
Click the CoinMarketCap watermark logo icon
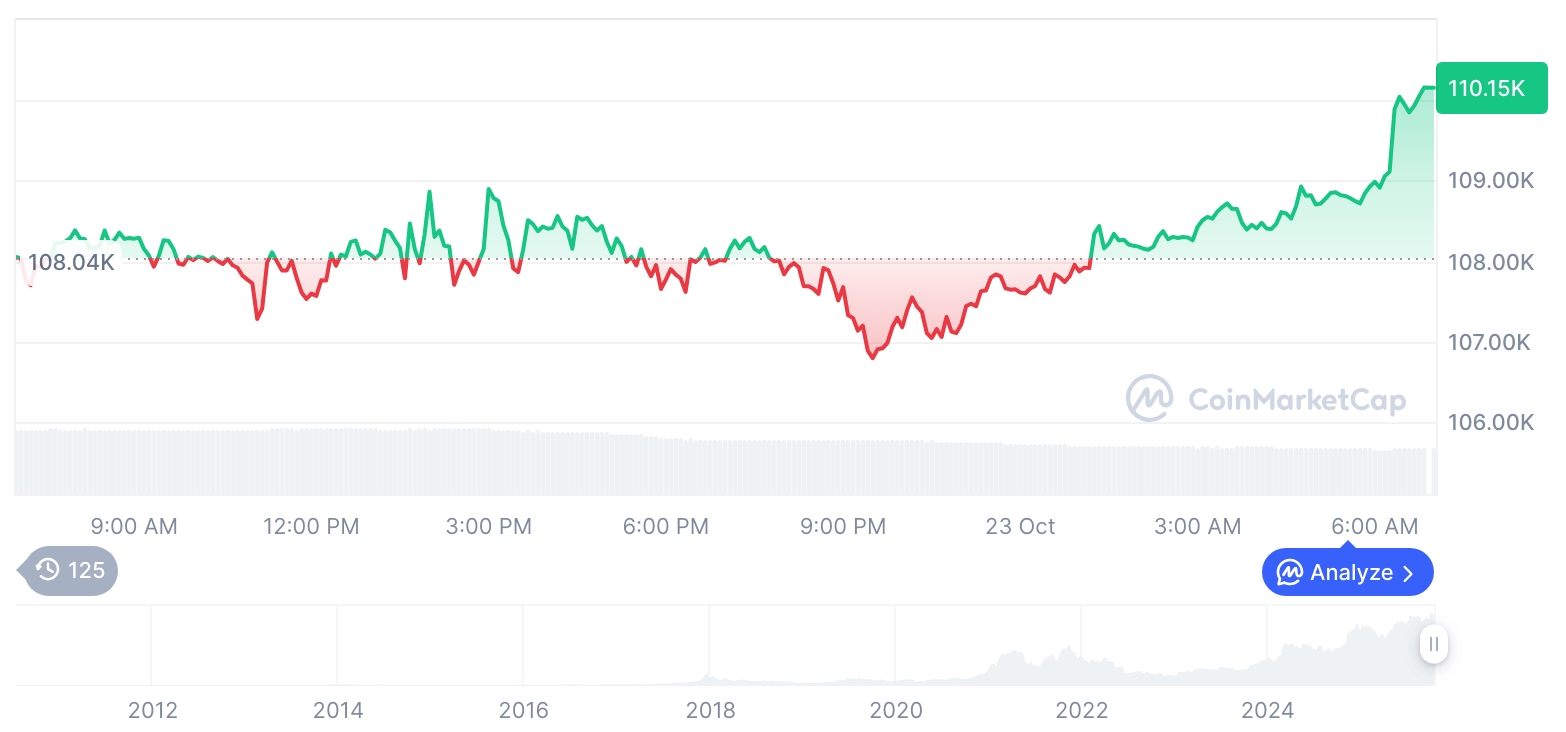pyautogui.click(x=1150, y=399)
